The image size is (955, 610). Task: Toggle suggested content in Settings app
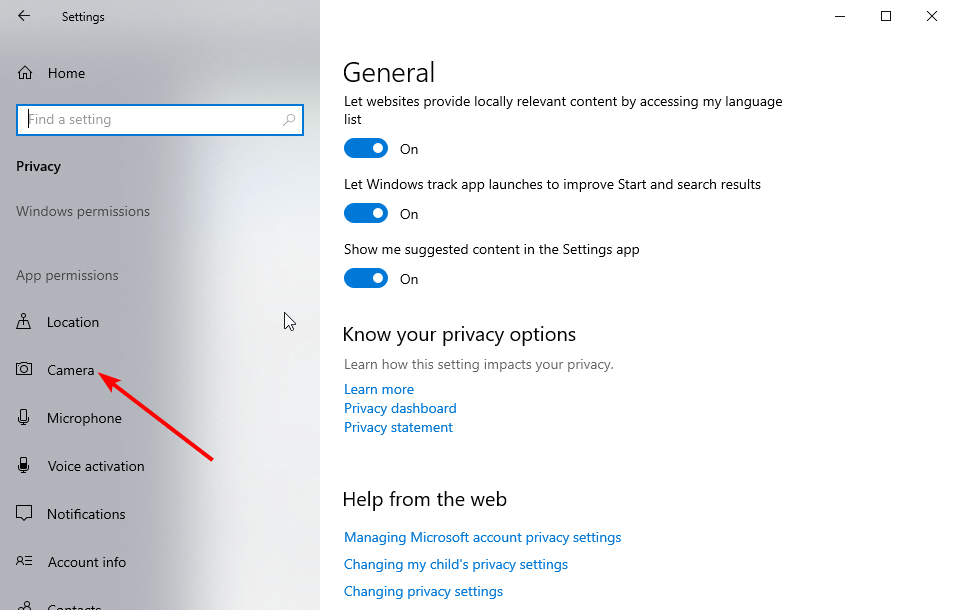point(365,279)
